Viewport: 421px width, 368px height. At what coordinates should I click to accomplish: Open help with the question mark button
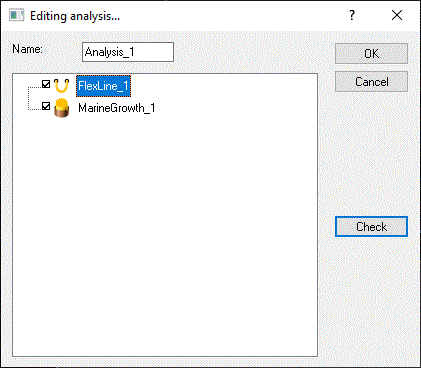point(352,15)
